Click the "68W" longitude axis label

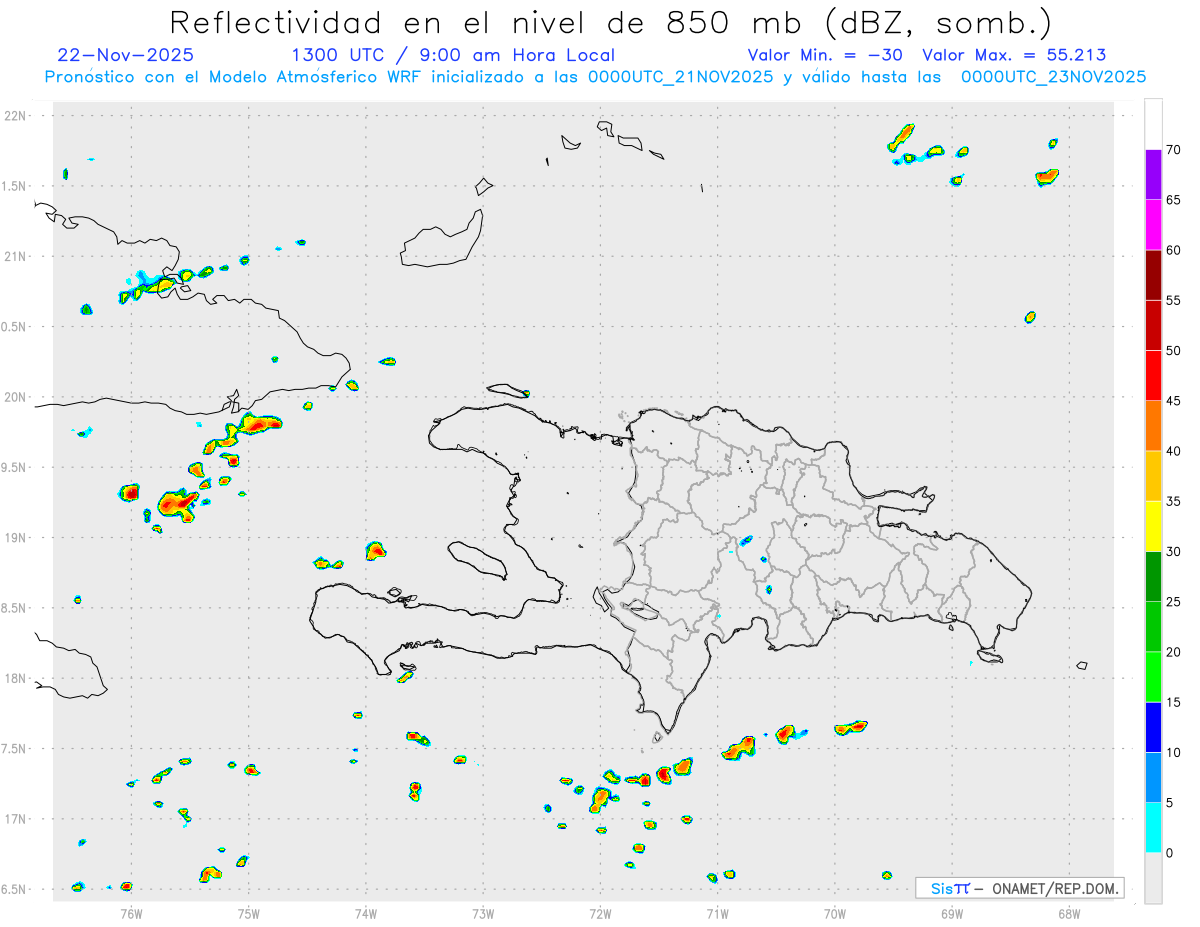coord(1069,912)
